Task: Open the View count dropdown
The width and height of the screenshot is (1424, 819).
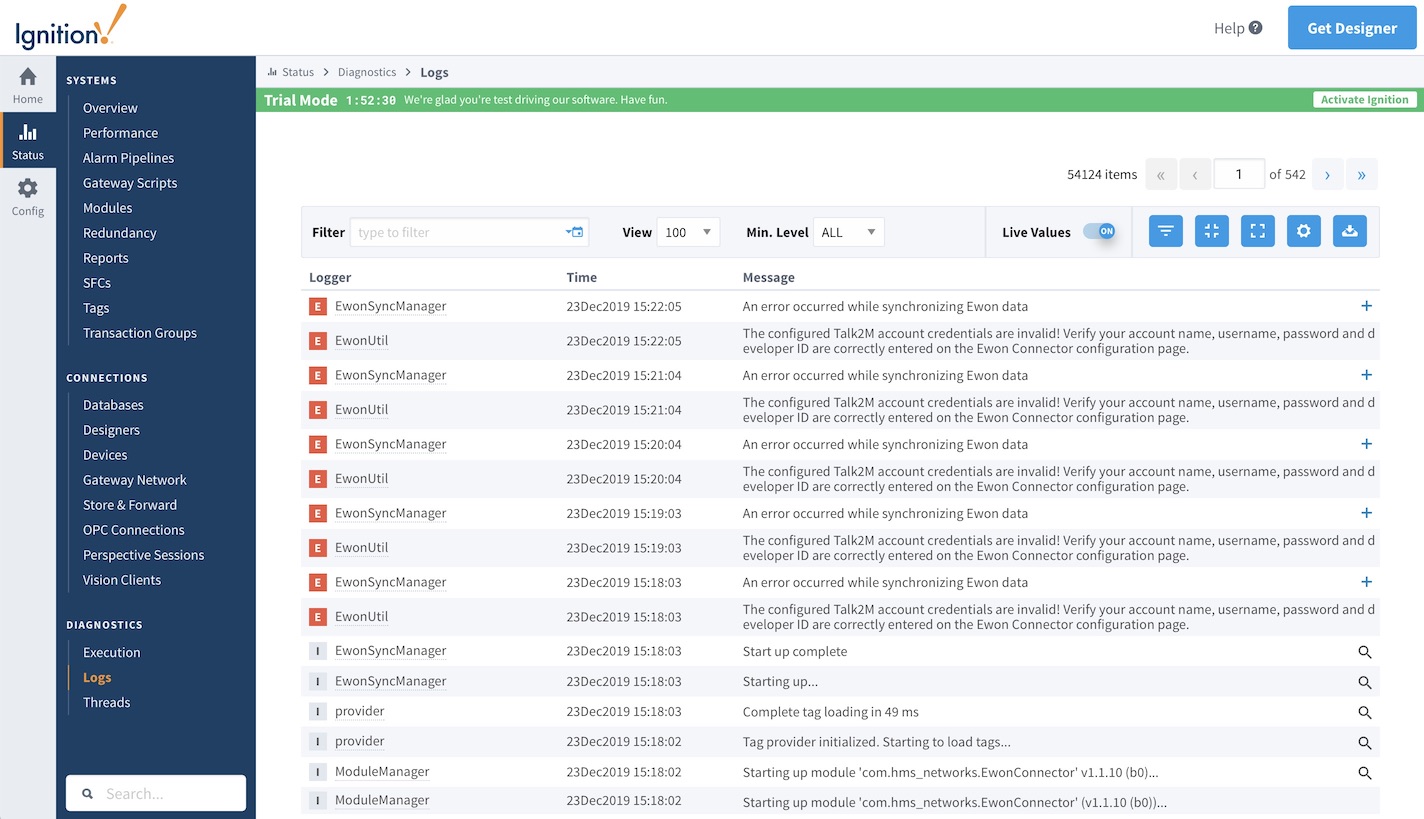Action: [x=688, y=232]
